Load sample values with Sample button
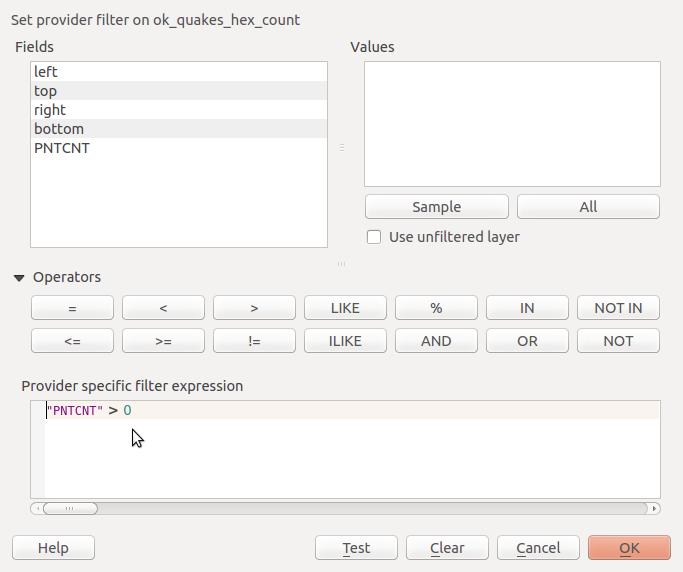683x572 pixels. pos(436,206)
